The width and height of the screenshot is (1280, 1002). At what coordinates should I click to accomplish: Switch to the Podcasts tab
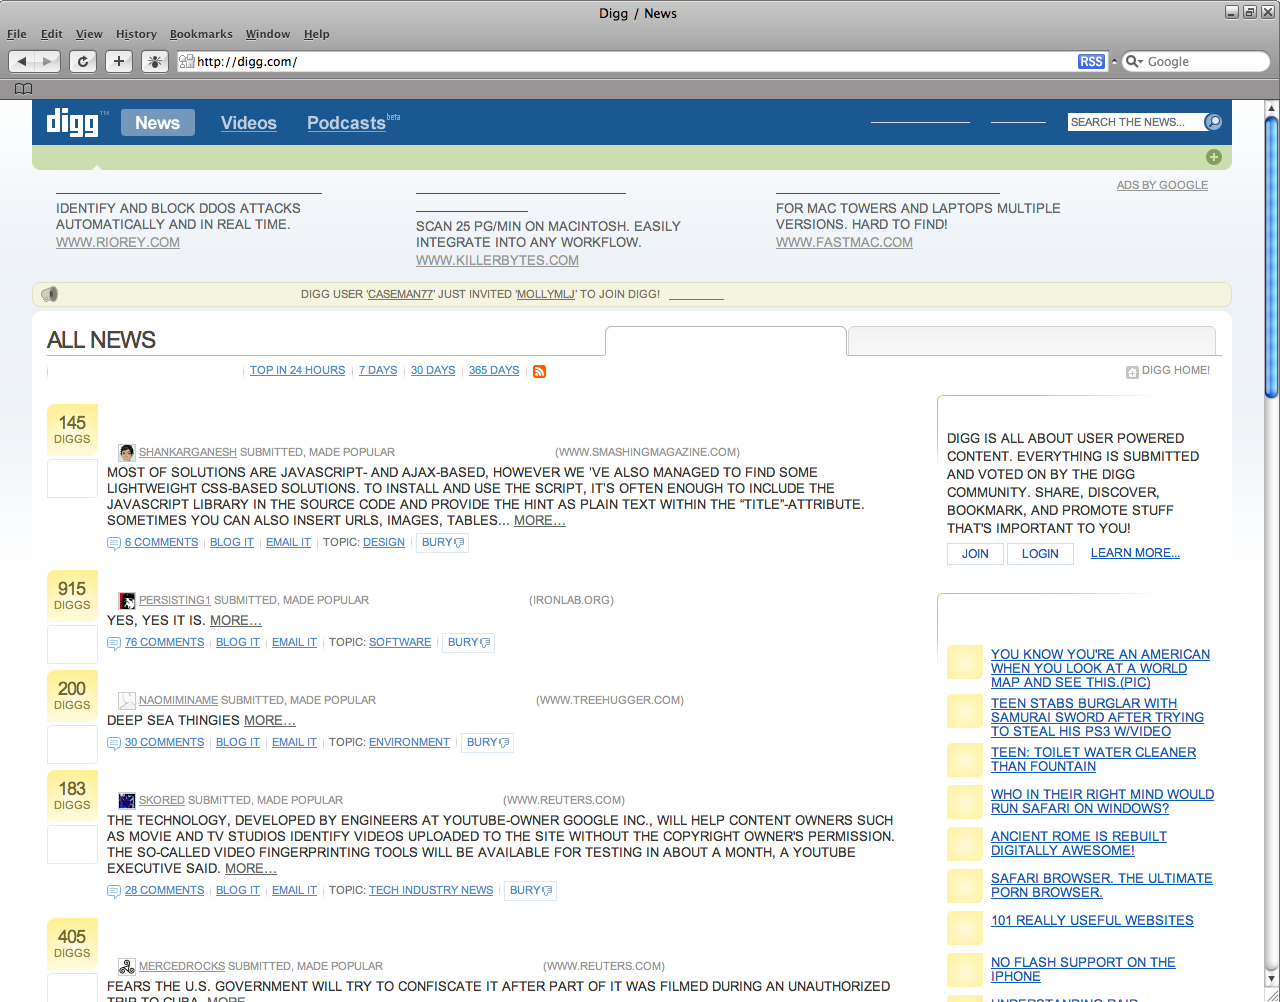point(346,123)
